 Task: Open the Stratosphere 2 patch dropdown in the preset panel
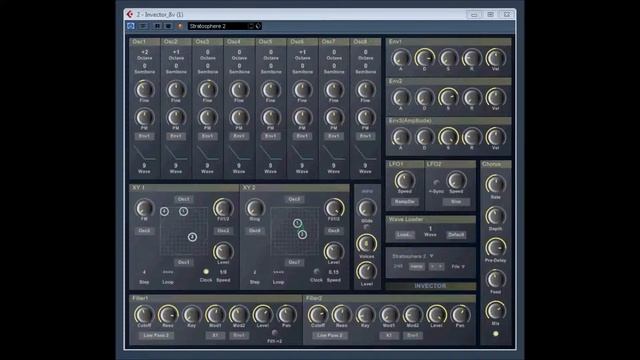click(x=413, y=256)
